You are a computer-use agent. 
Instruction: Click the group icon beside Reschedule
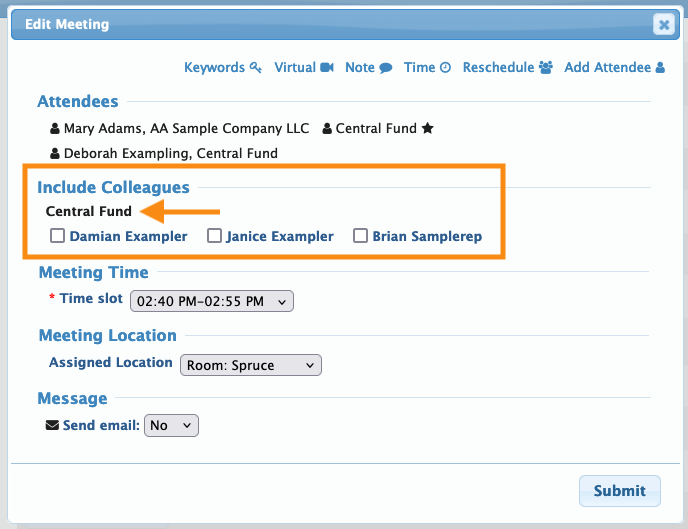(x=546, y=68)
